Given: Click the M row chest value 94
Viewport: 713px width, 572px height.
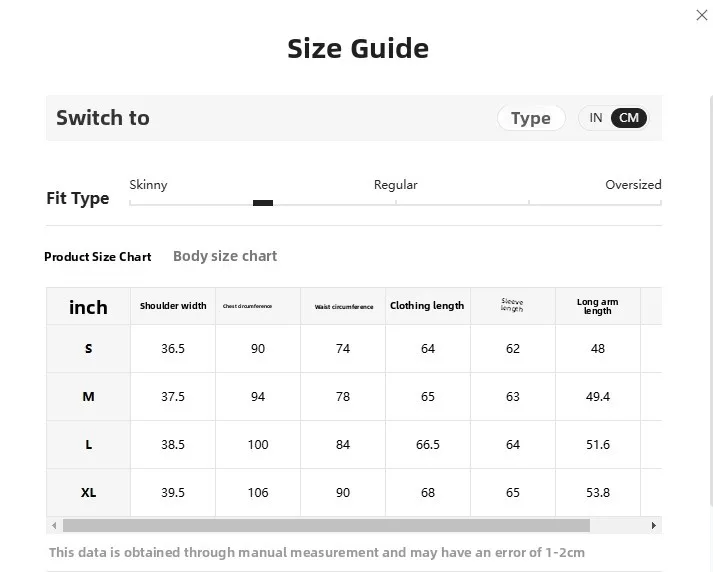Looking at the screenshot, I should pos(258,396).
